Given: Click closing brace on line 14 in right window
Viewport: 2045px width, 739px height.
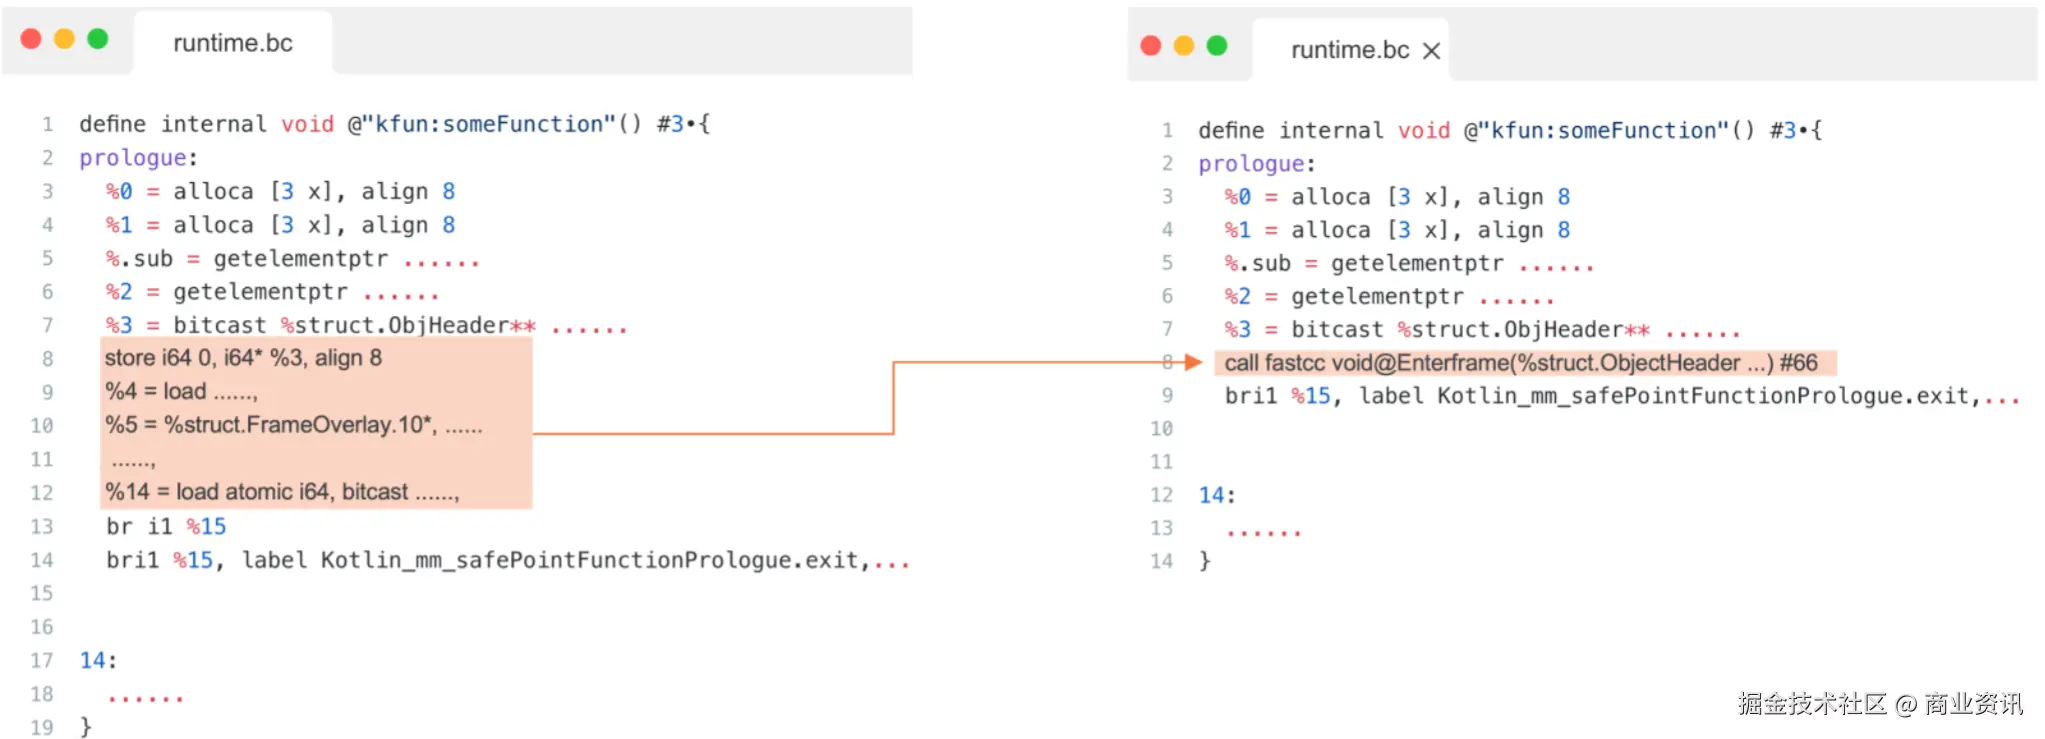Looking at the screenshot, I should point(1205,561).
